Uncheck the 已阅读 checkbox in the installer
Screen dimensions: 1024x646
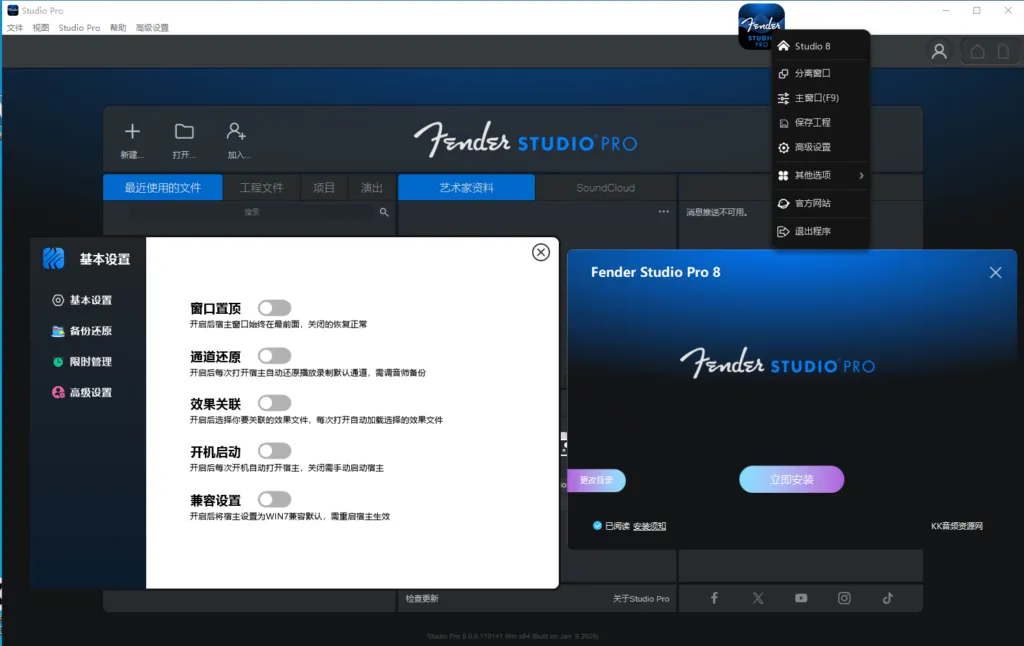click(597, 525)
